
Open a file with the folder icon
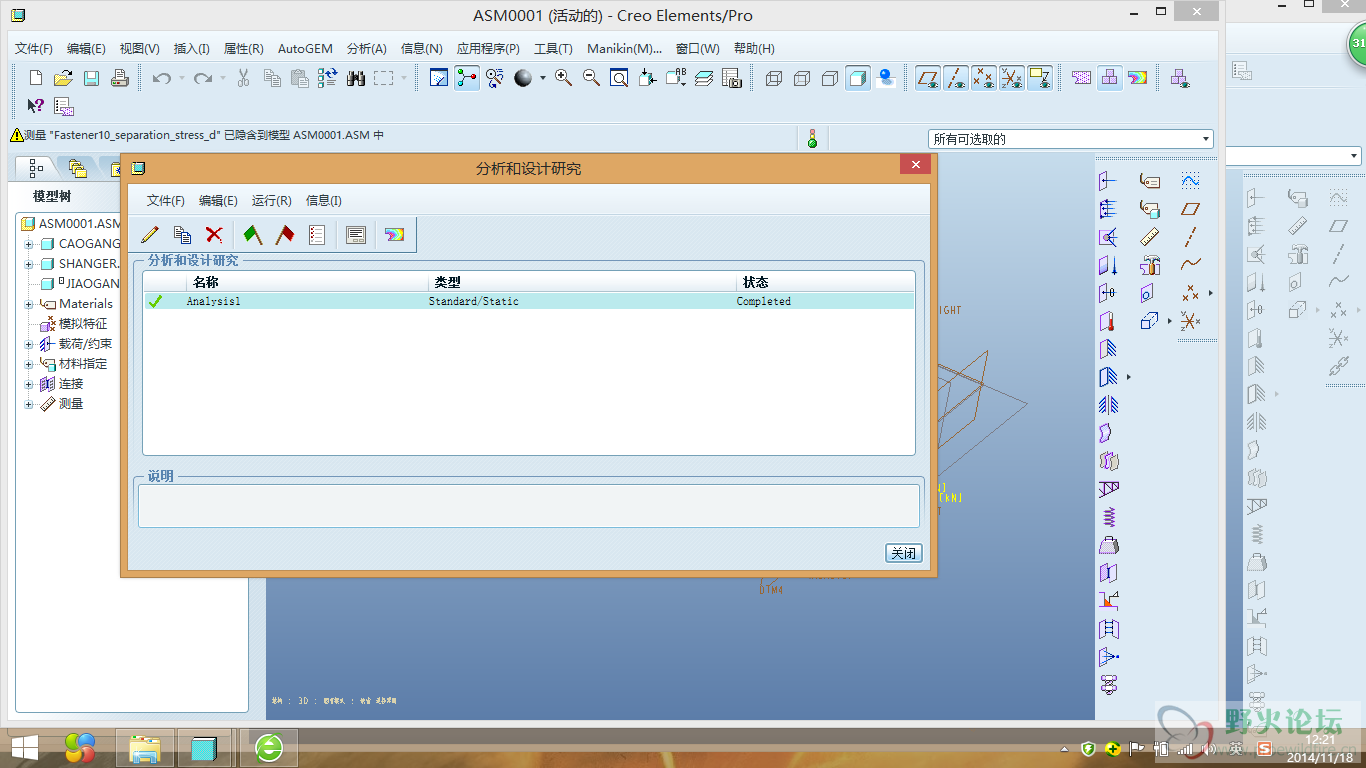63,78
